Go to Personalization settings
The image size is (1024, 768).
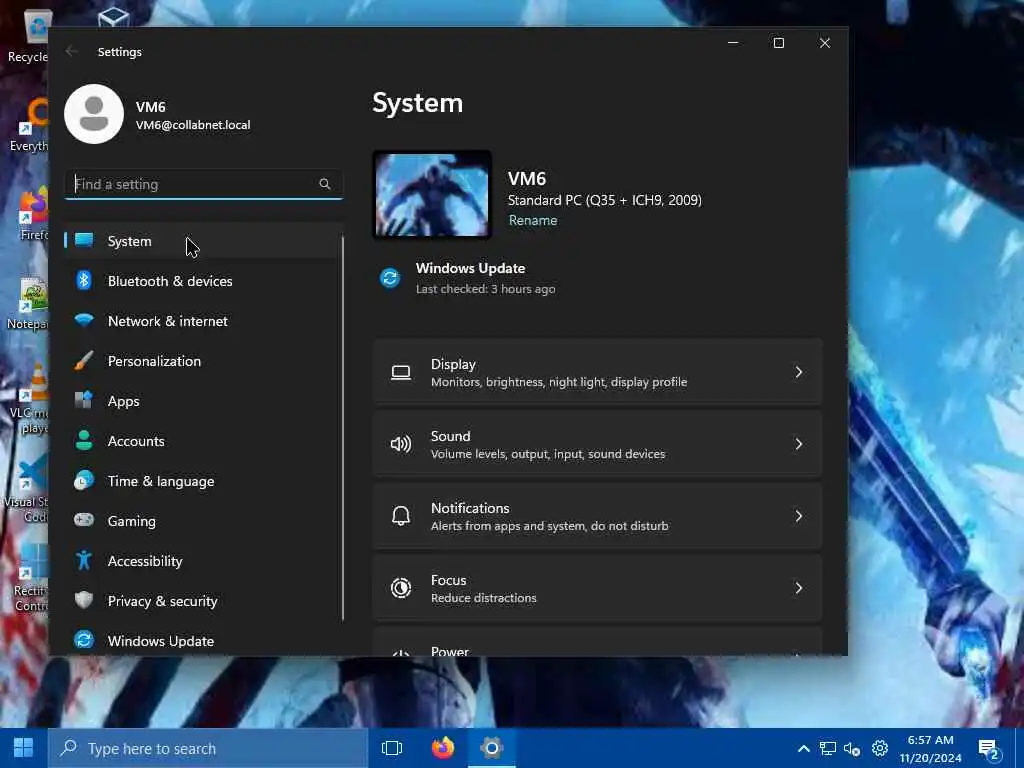coord(203,360)
